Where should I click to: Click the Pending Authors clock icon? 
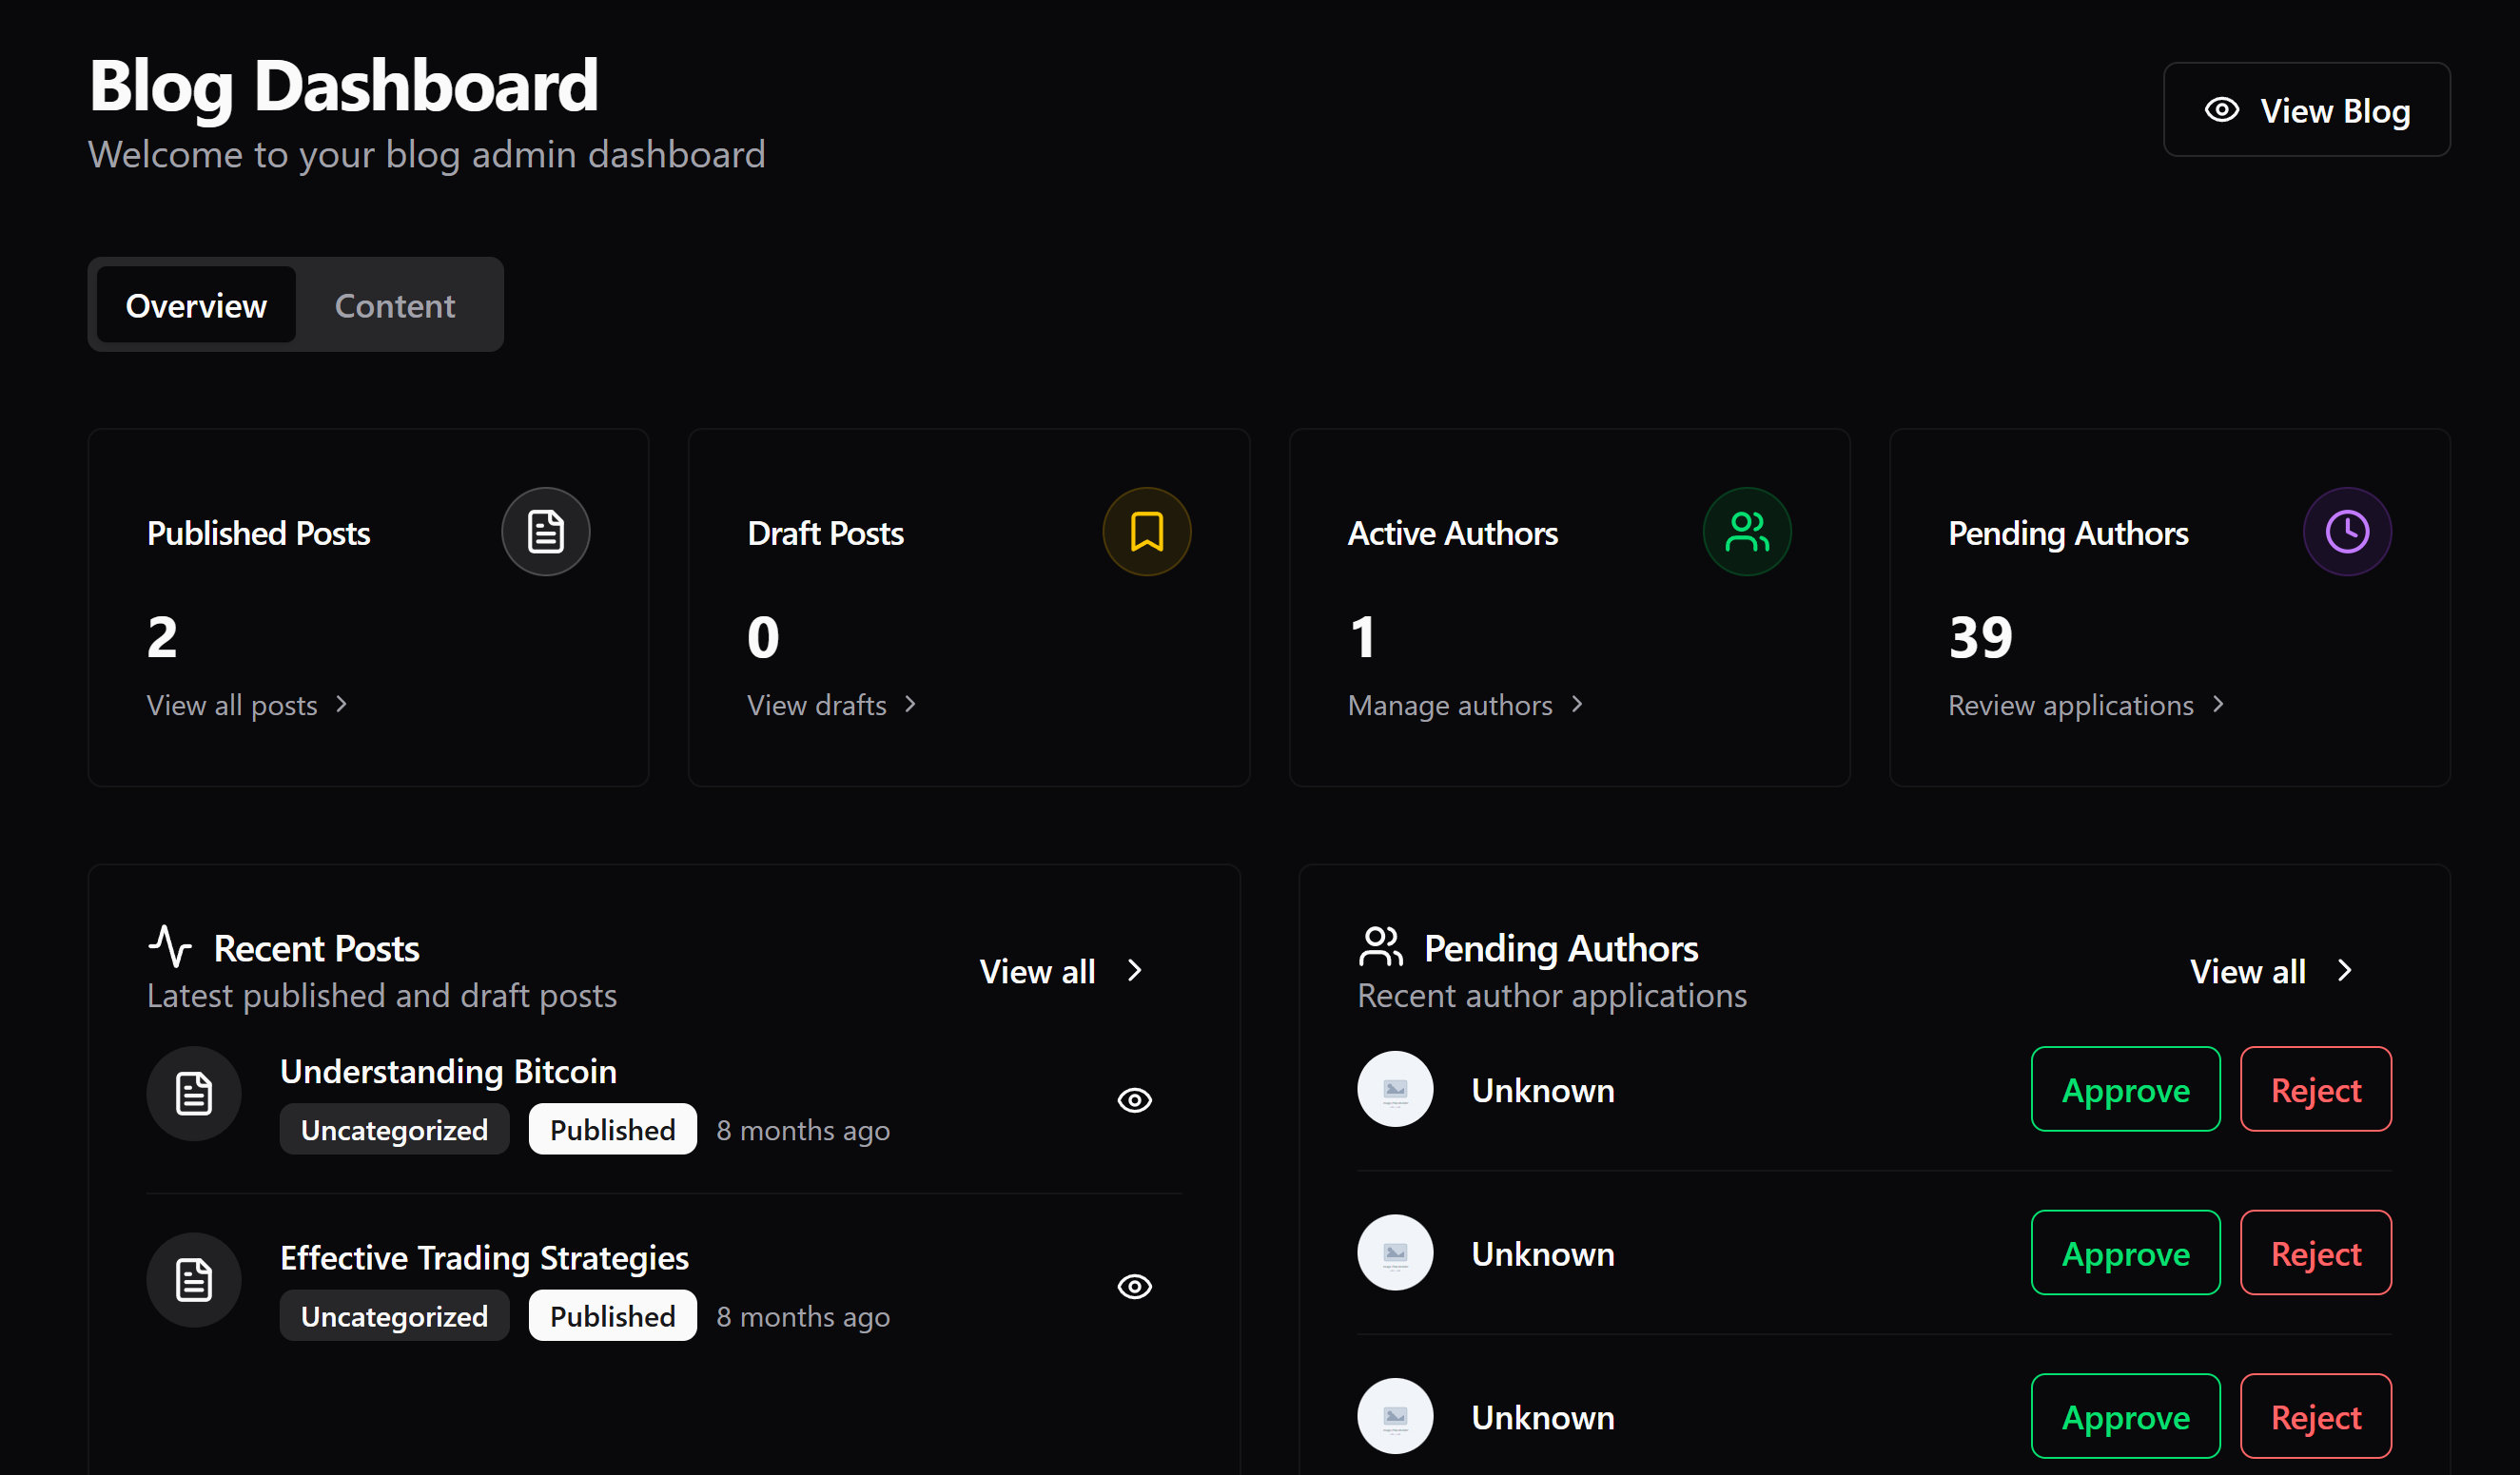point(2346,531)
